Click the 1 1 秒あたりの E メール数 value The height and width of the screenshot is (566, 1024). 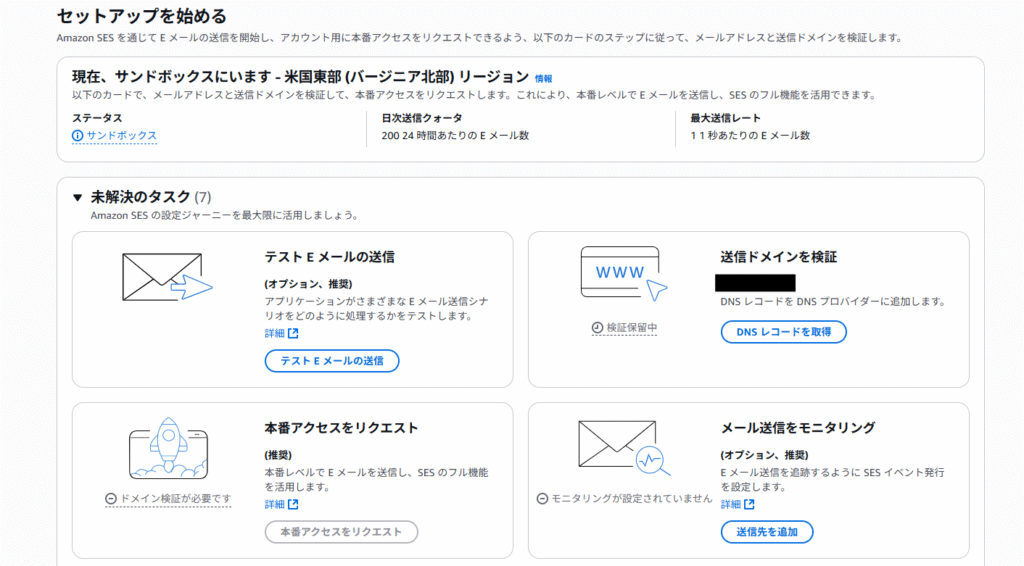click(x=750, y=136)
